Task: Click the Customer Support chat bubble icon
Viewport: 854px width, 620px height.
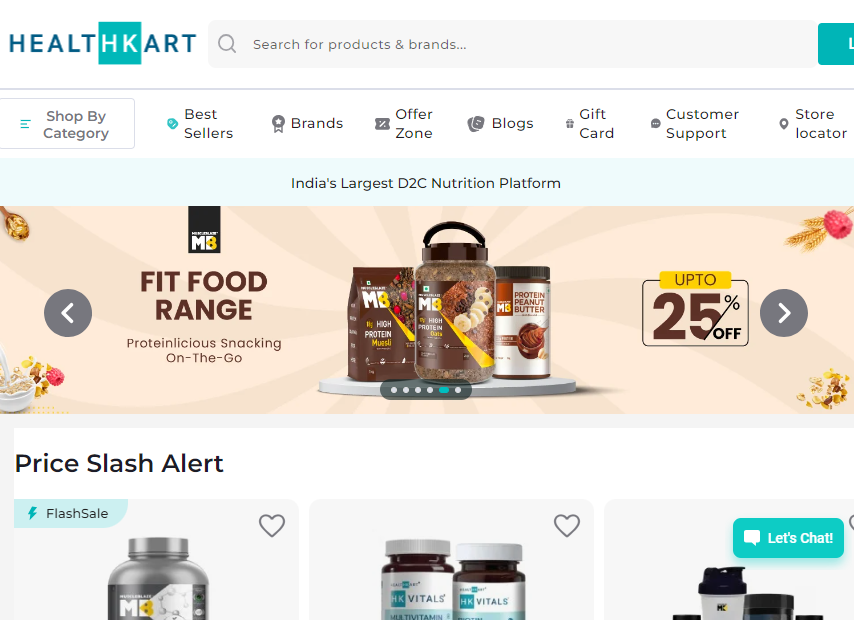Action: (656, 124)
